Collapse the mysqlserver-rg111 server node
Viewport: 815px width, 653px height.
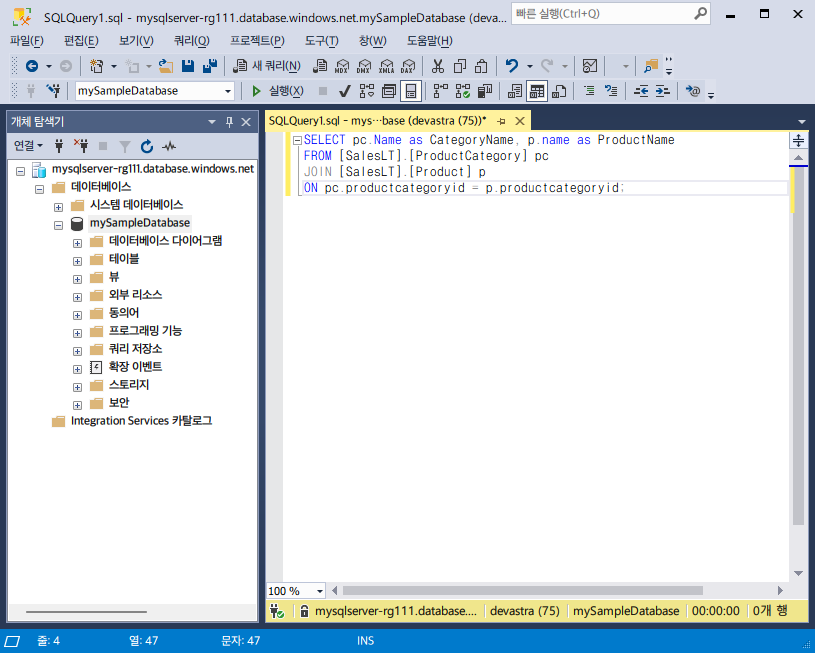pyautogui.click(x=20, y=171)
